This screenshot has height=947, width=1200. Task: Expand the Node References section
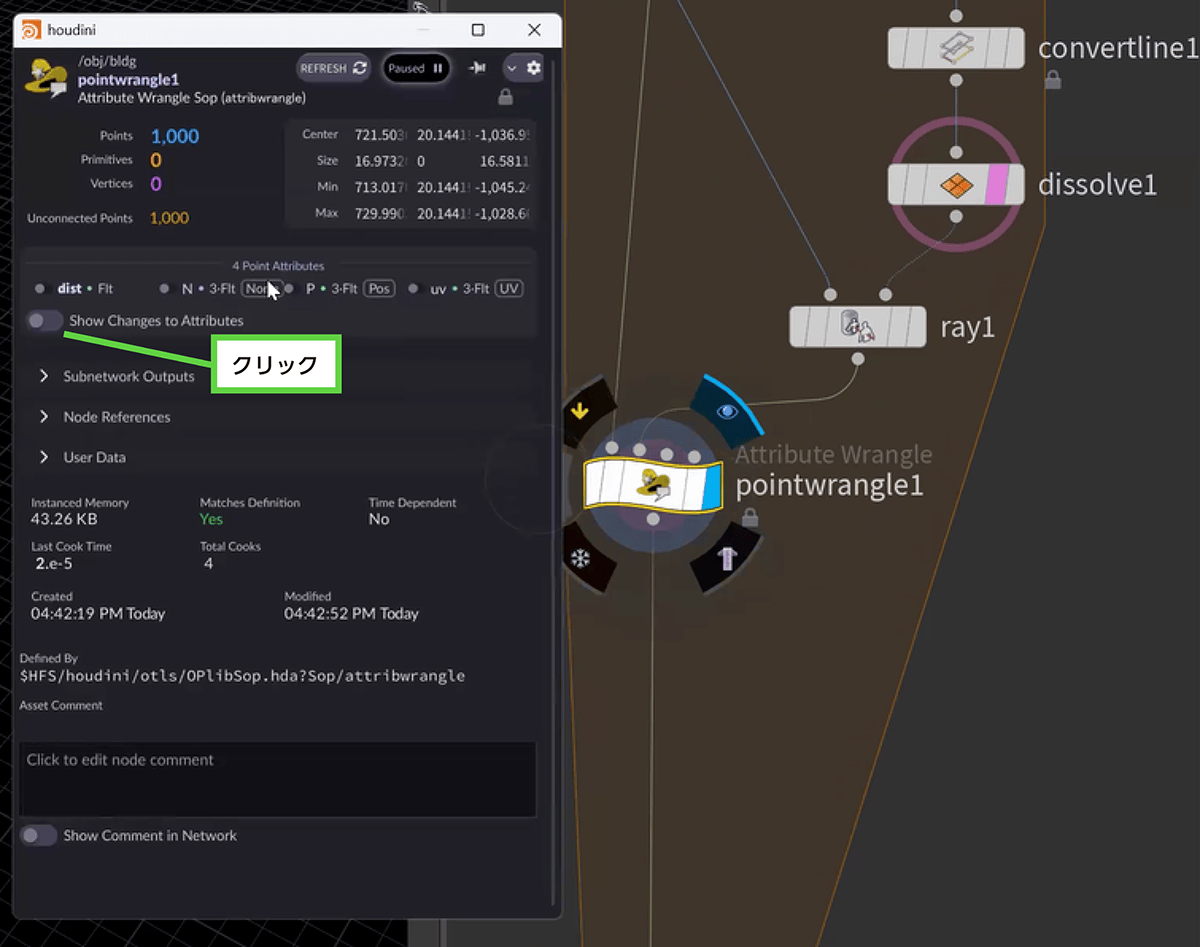tap(44, 417)
